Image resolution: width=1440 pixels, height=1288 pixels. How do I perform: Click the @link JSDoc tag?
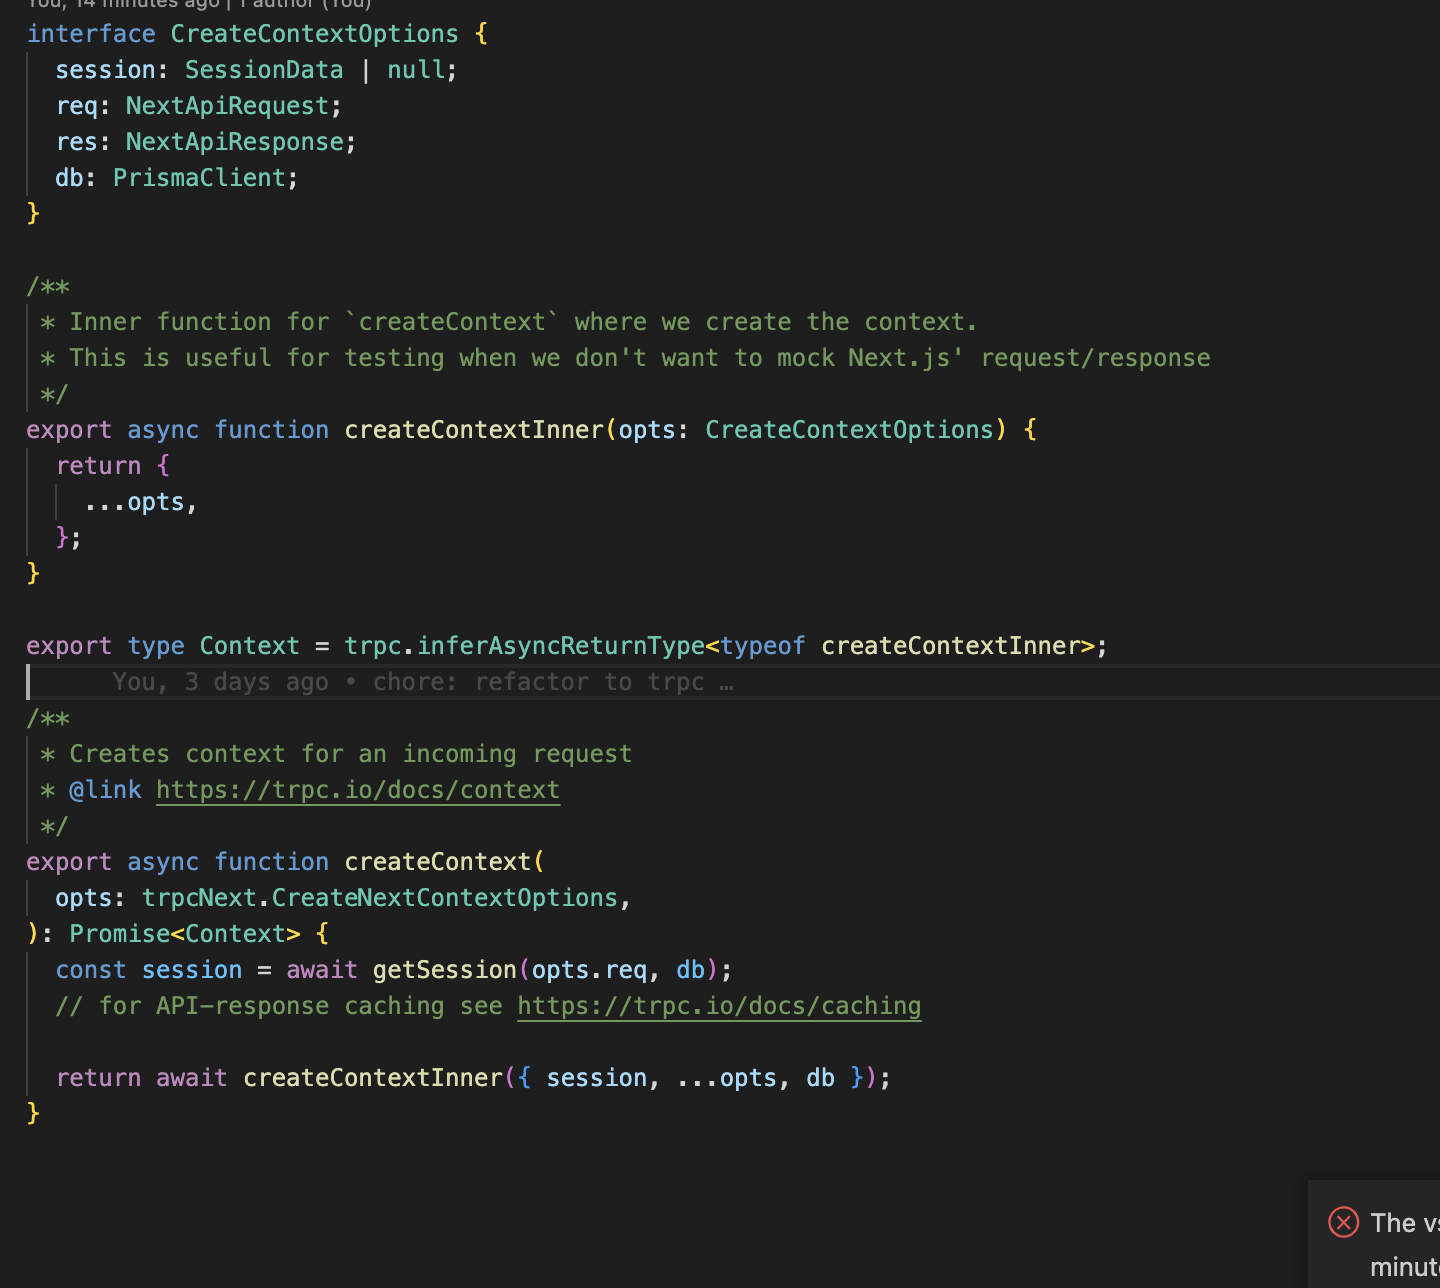(105, 790)
